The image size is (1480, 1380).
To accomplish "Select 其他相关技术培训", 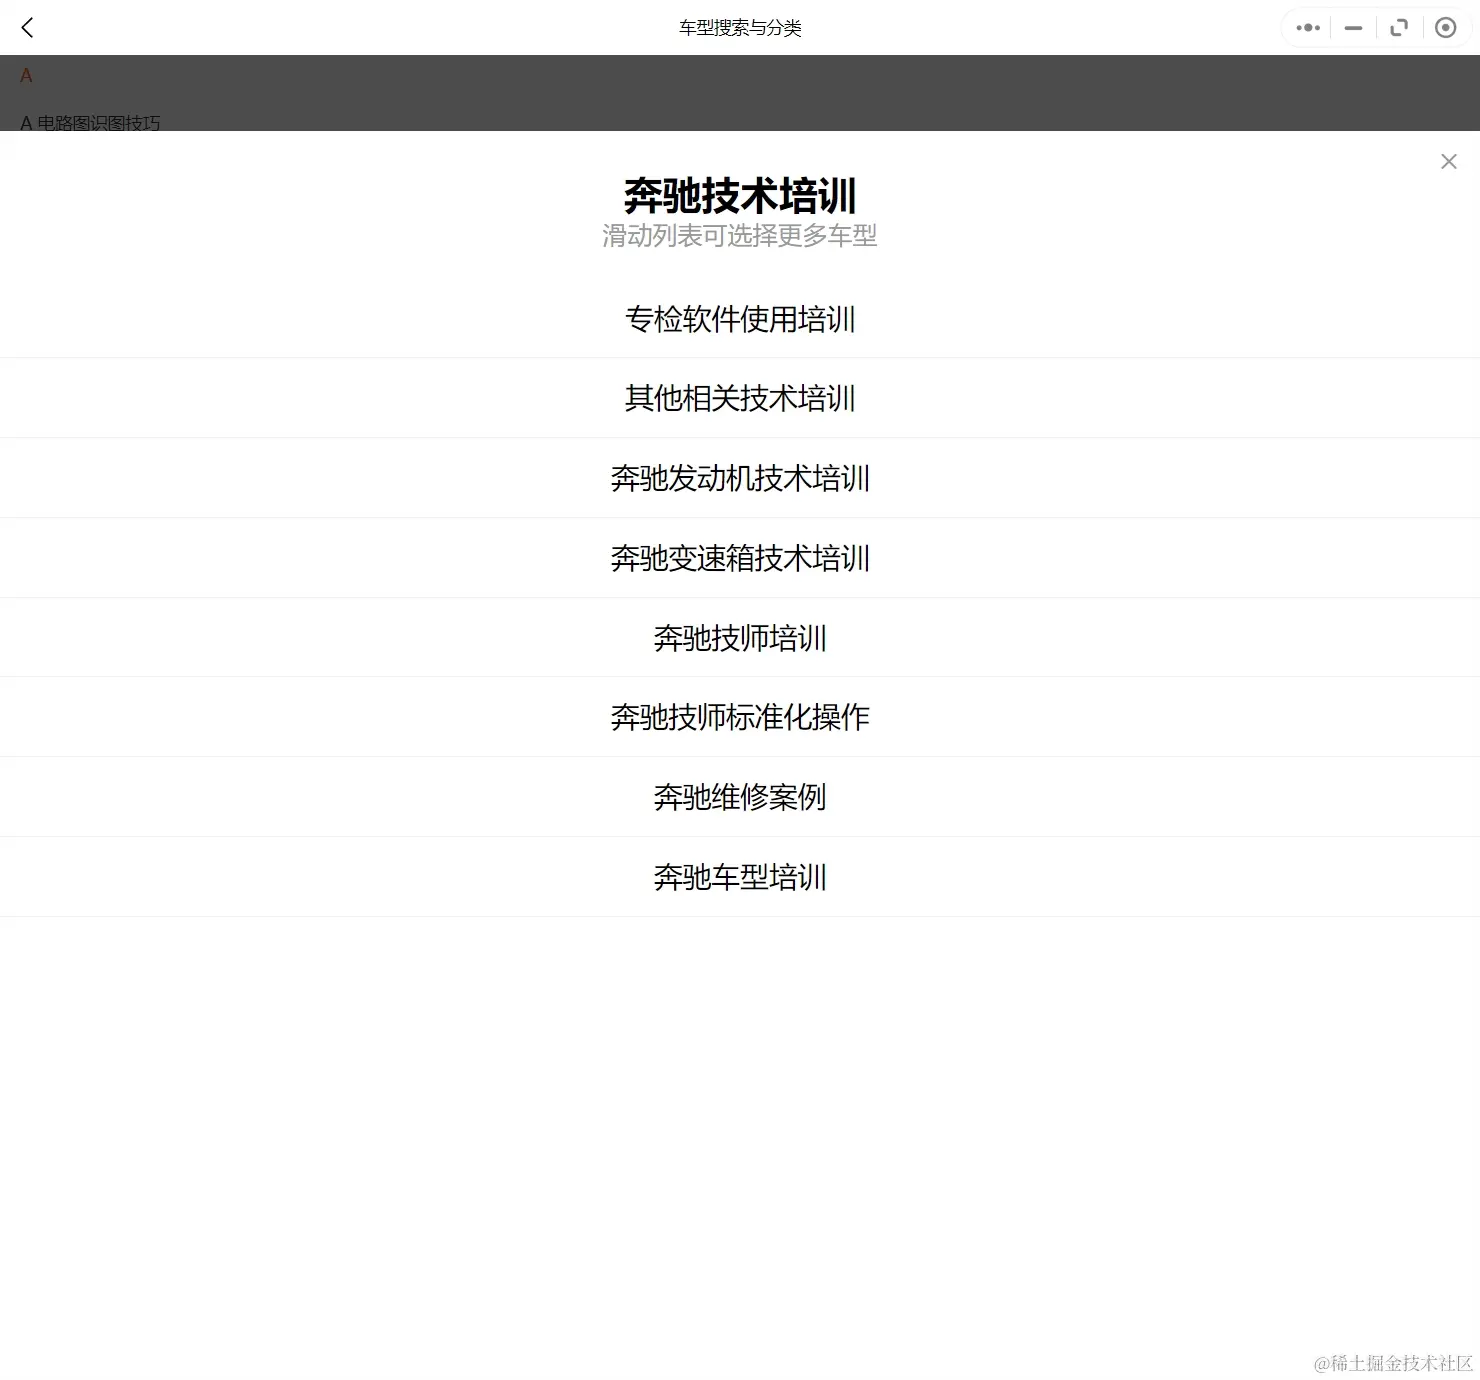I will tap(740, 398).
